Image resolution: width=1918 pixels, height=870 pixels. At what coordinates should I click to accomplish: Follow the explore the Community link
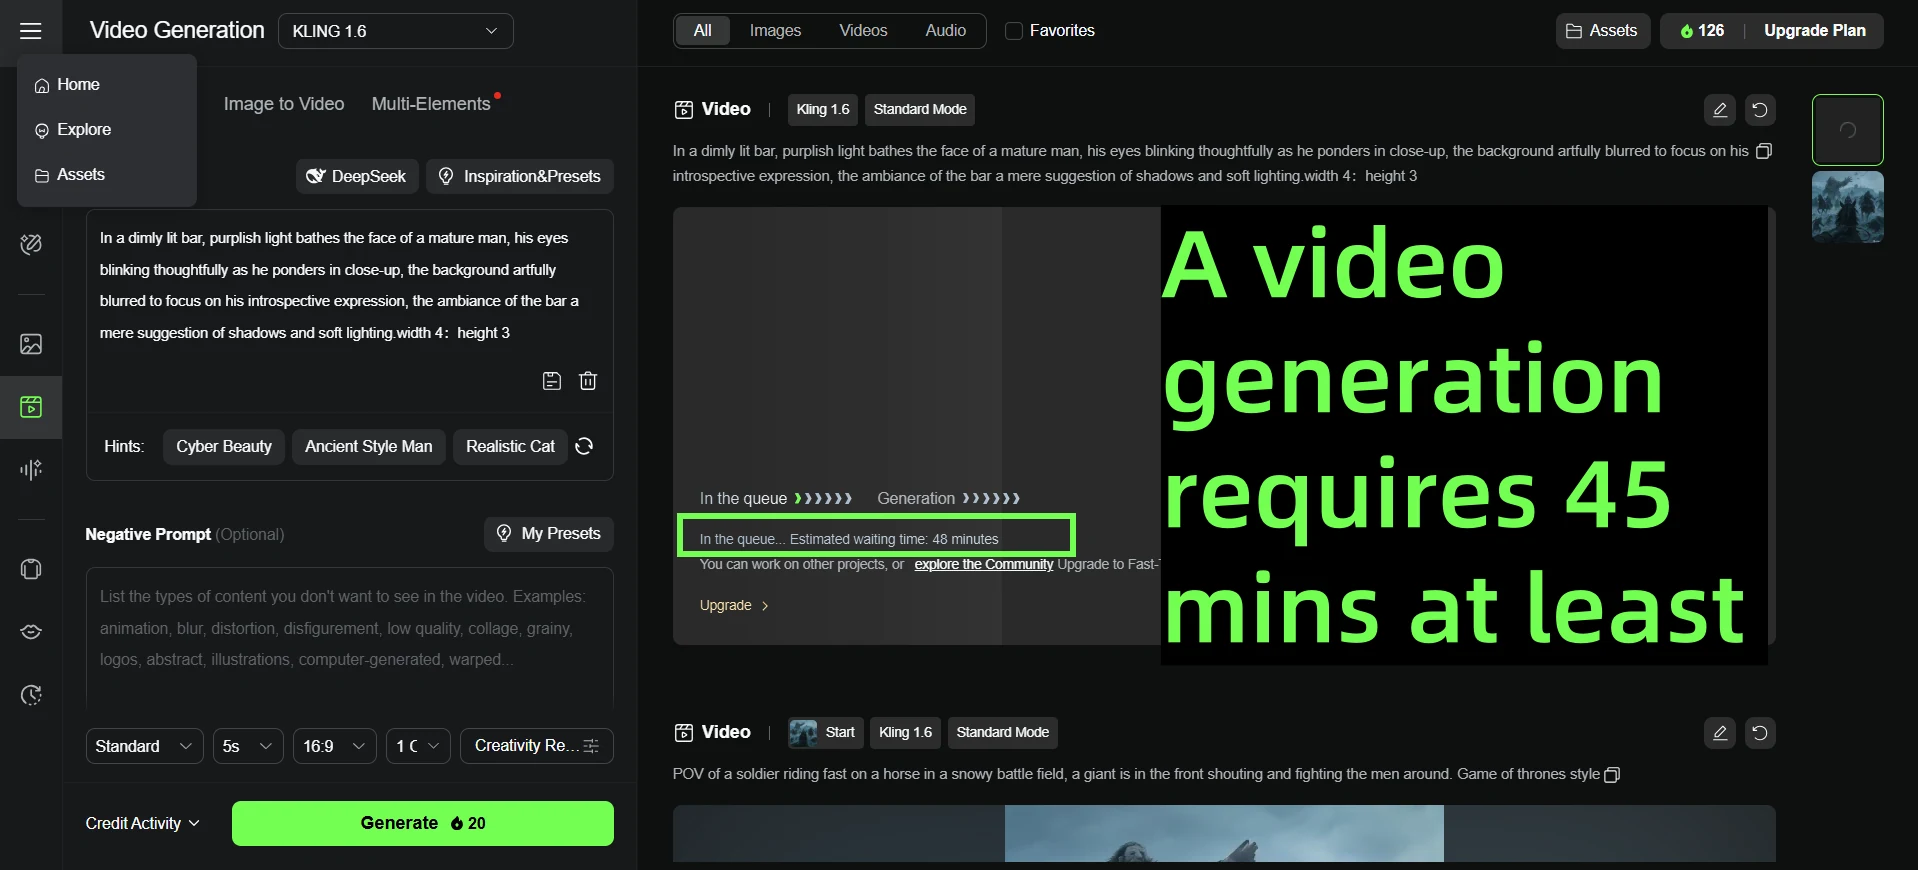point(983,565)
